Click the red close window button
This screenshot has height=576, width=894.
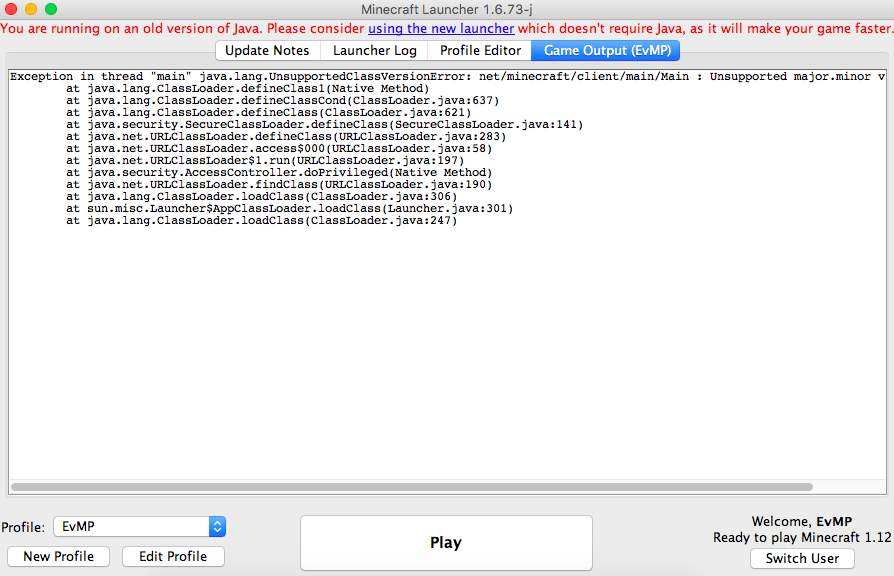(11, 9)
